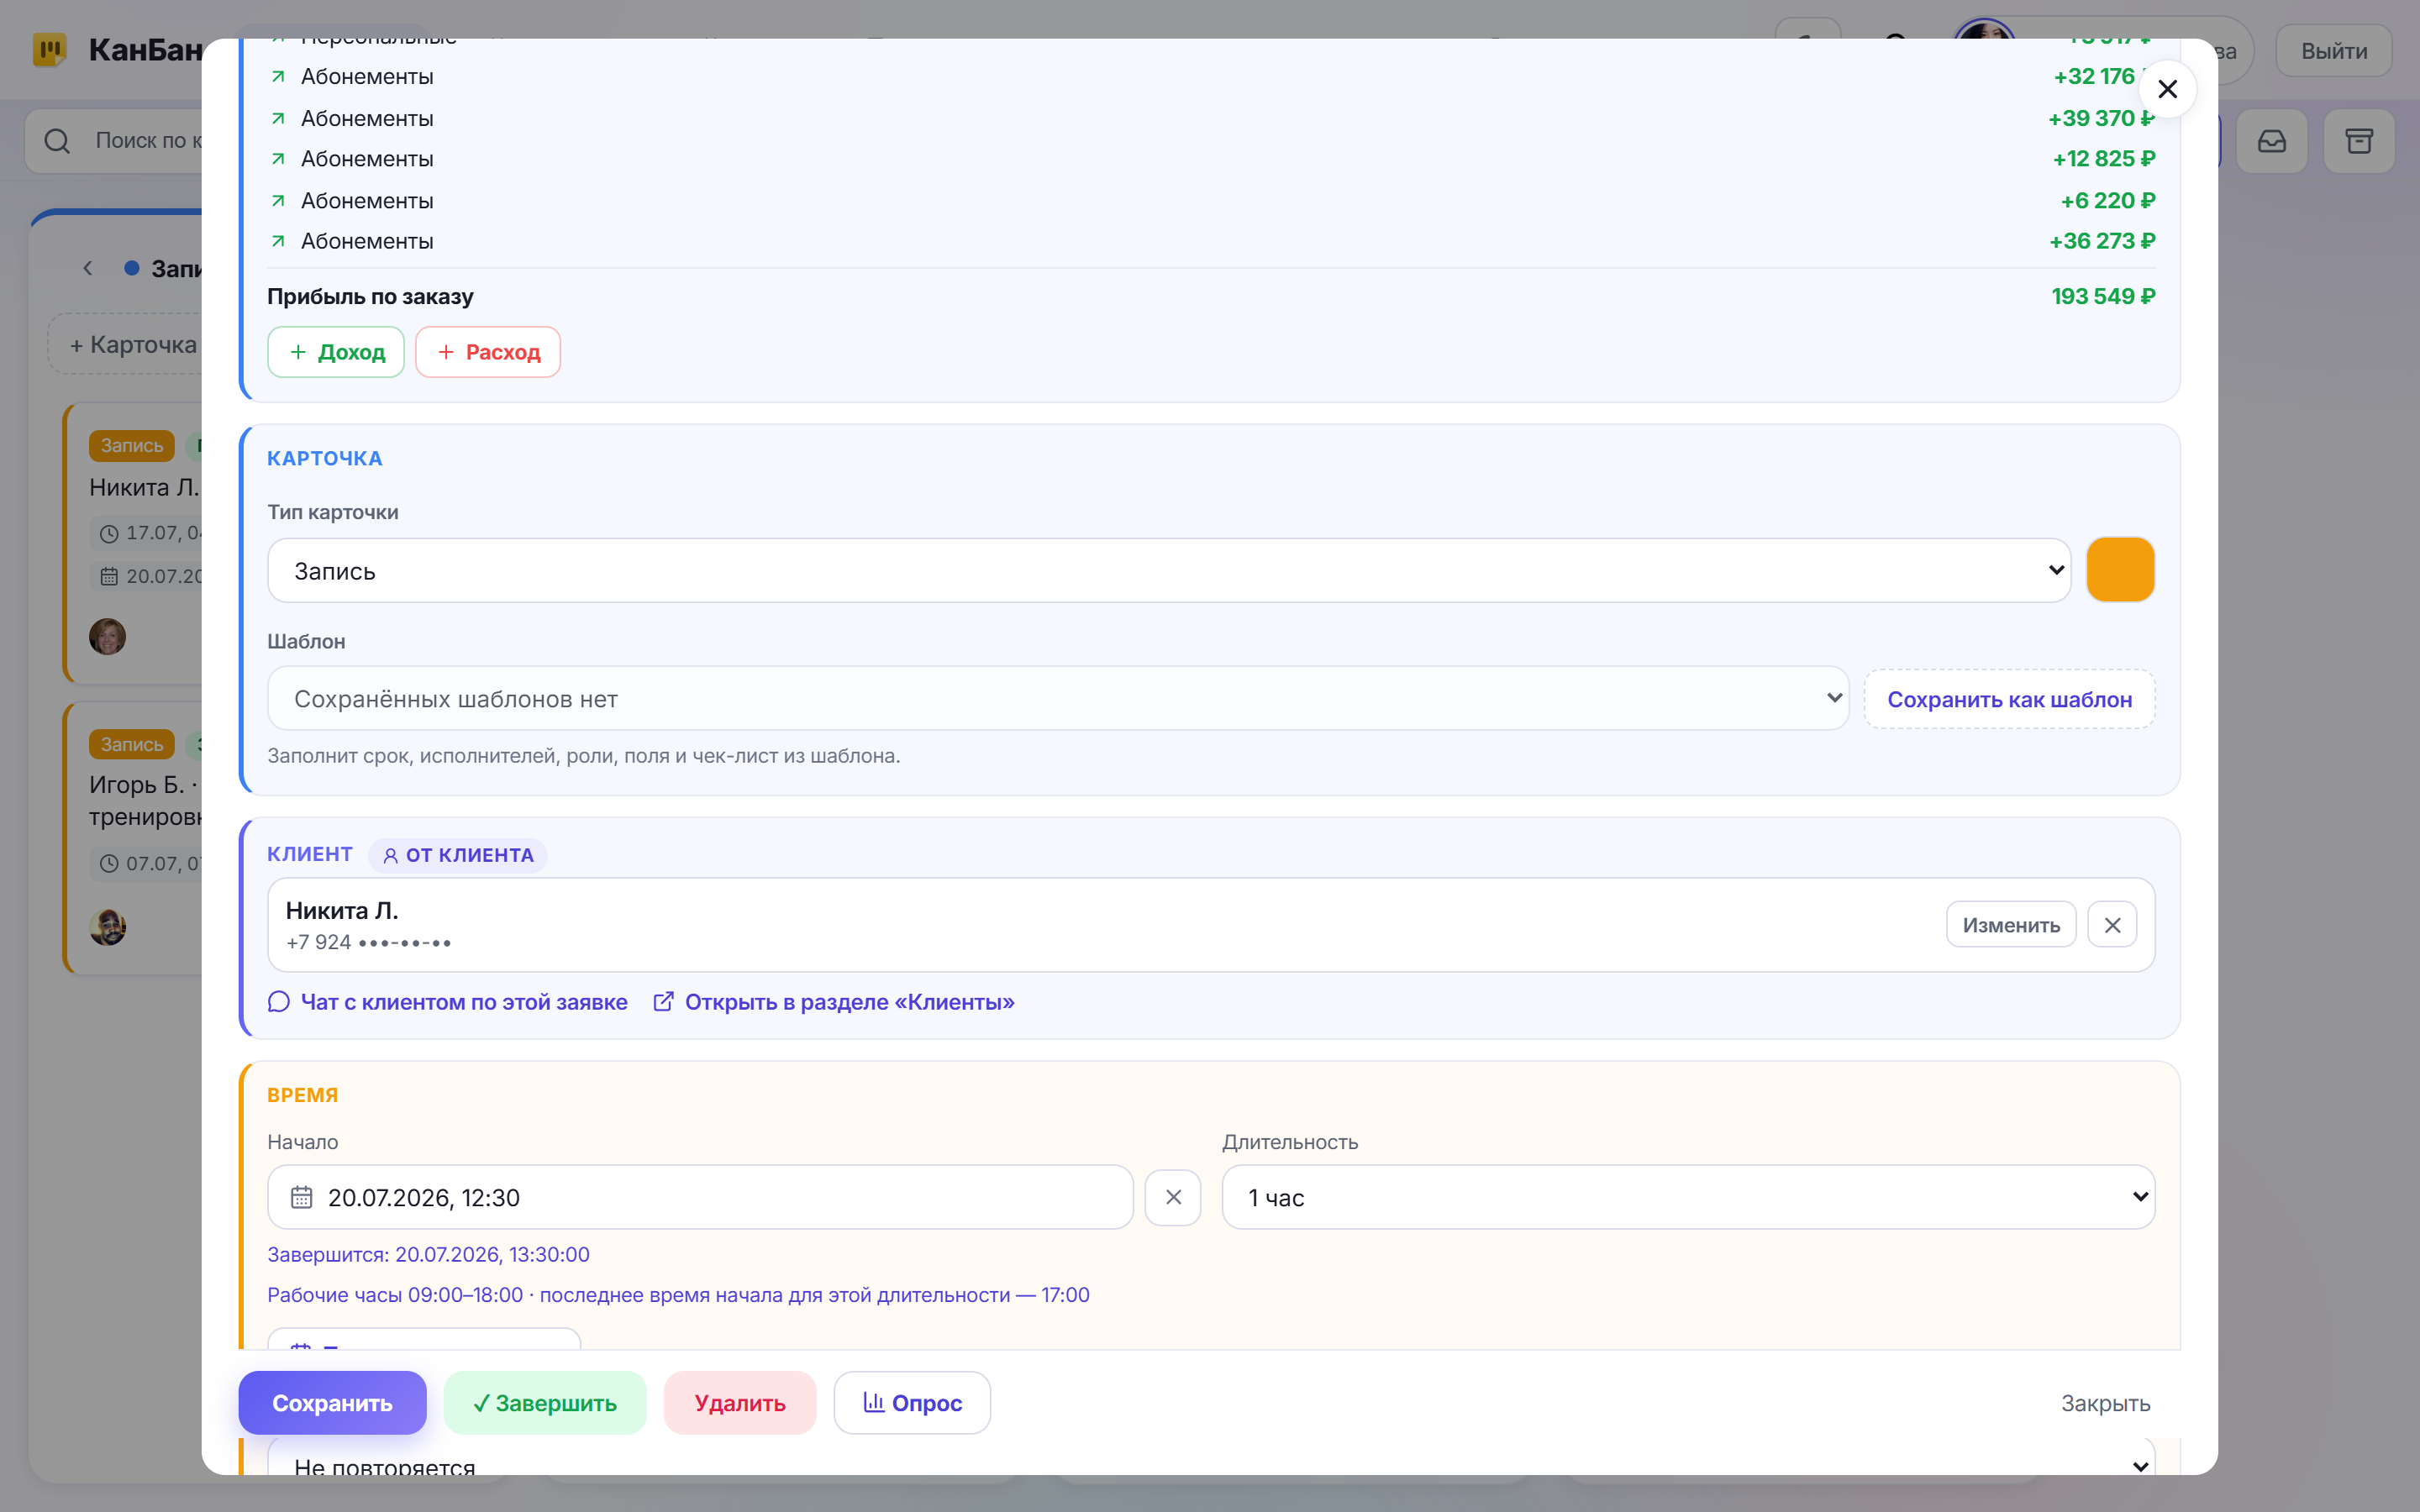This screenshot has width=2420, height=1512.
Task: Click the back chevron next to the column title
Action: [x=88, y=268]
